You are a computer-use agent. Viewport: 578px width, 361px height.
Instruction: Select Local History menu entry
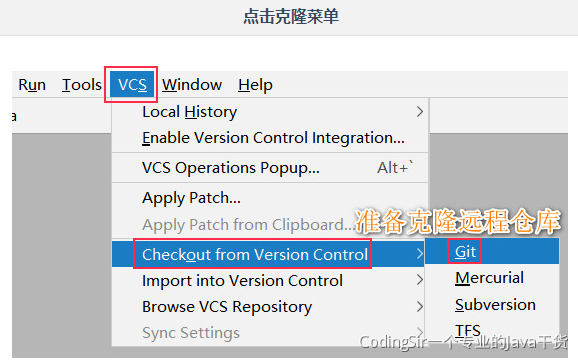pyautogui.click(x=270, y=112)
